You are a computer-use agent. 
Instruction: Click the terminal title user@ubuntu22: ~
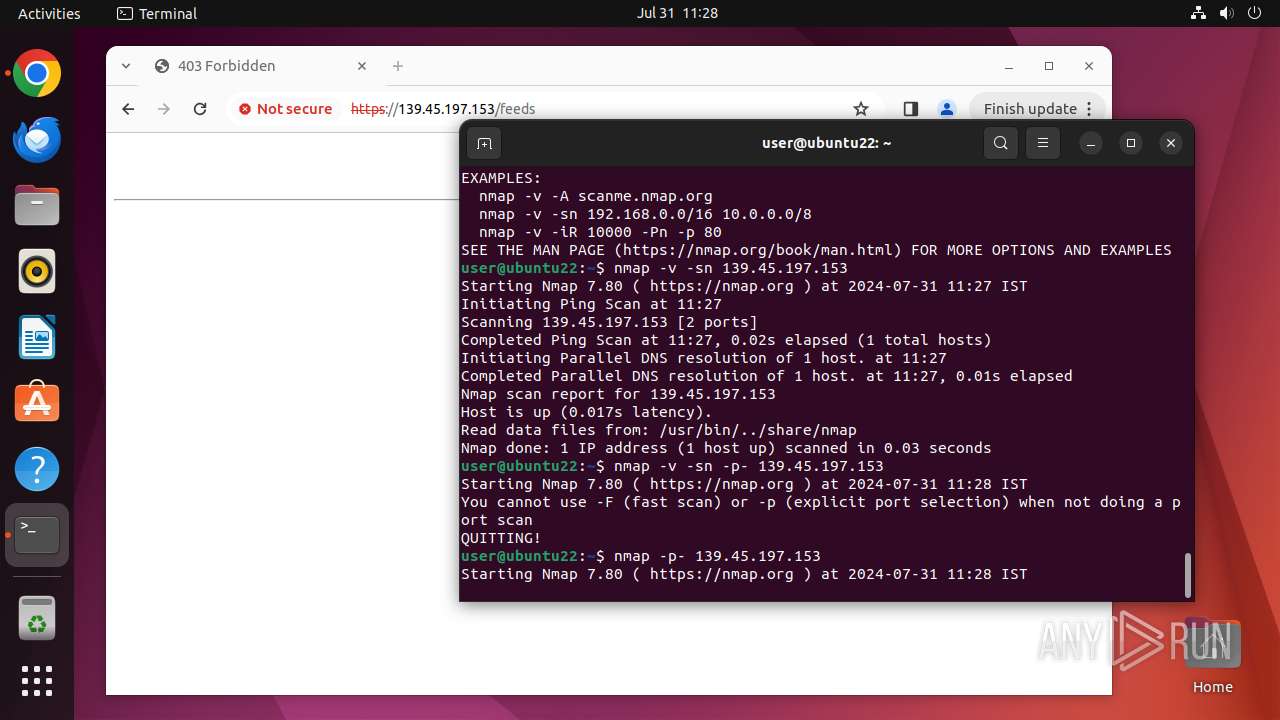pyautogui.click(x=826, y=143)
